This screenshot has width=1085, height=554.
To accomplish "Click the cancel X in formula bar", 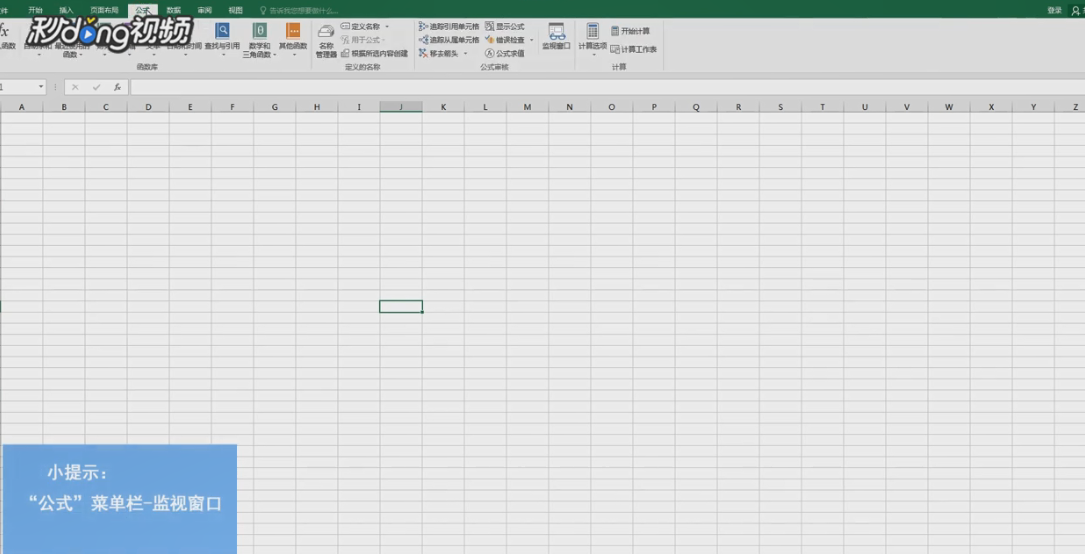I will pyautogui.click(x=75, y=87).
